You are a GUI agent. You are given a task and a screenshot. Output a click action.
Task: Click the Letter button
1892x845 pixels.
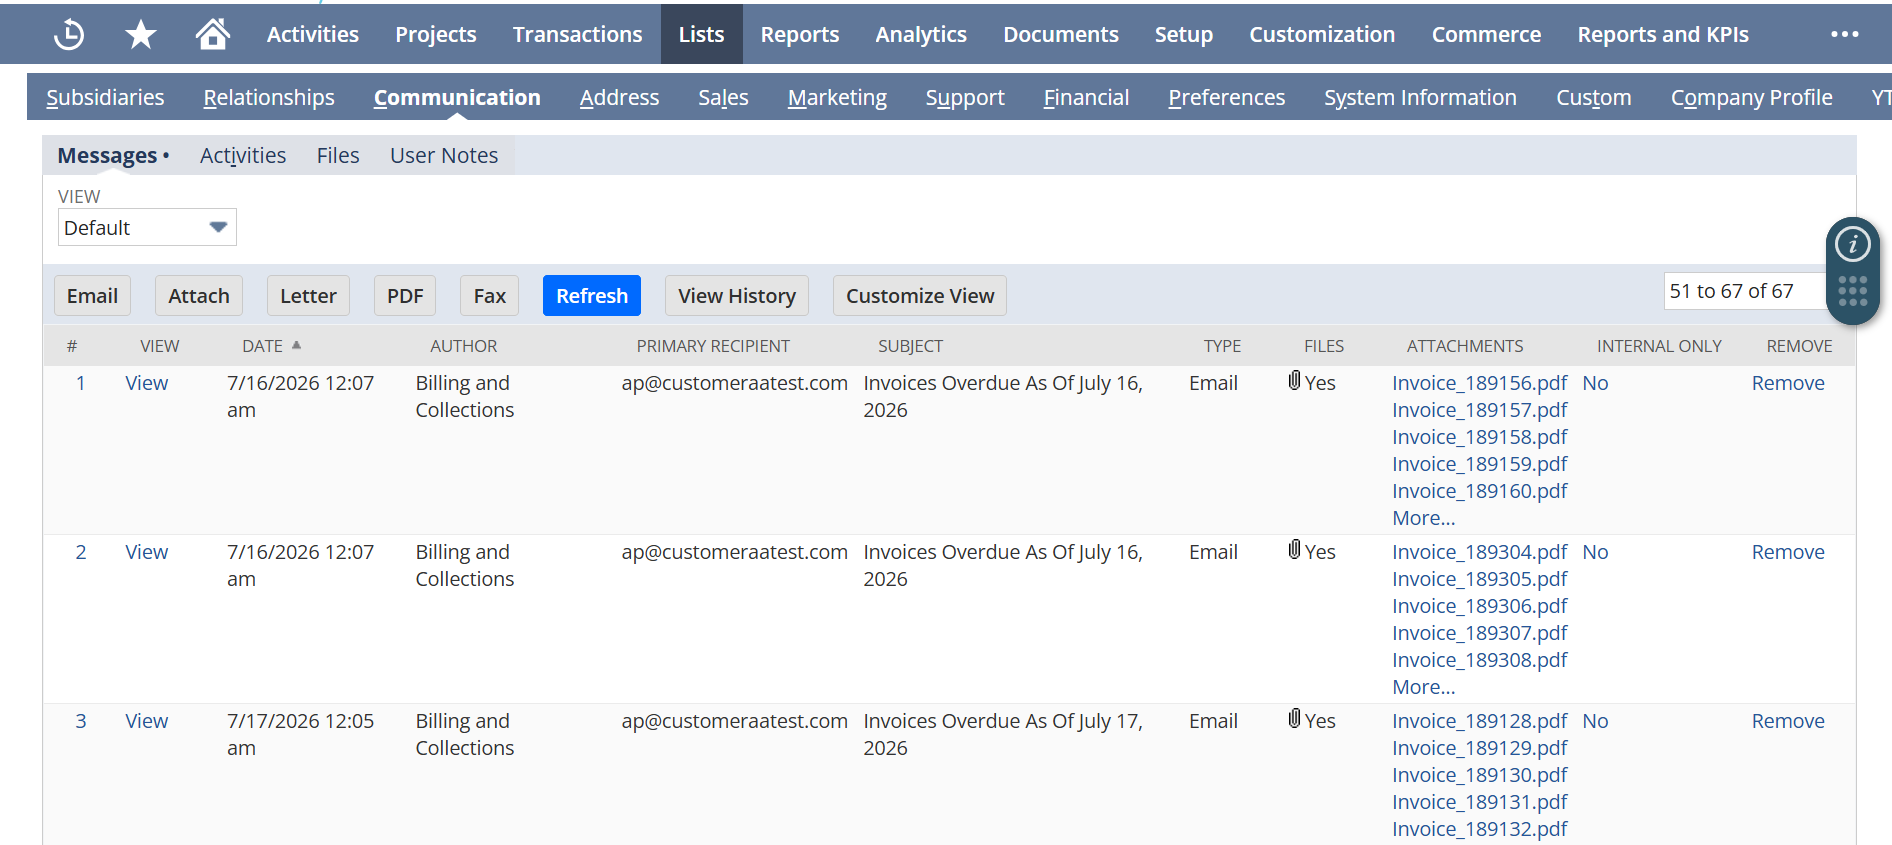pyautogui.click(x=308, y=295)
